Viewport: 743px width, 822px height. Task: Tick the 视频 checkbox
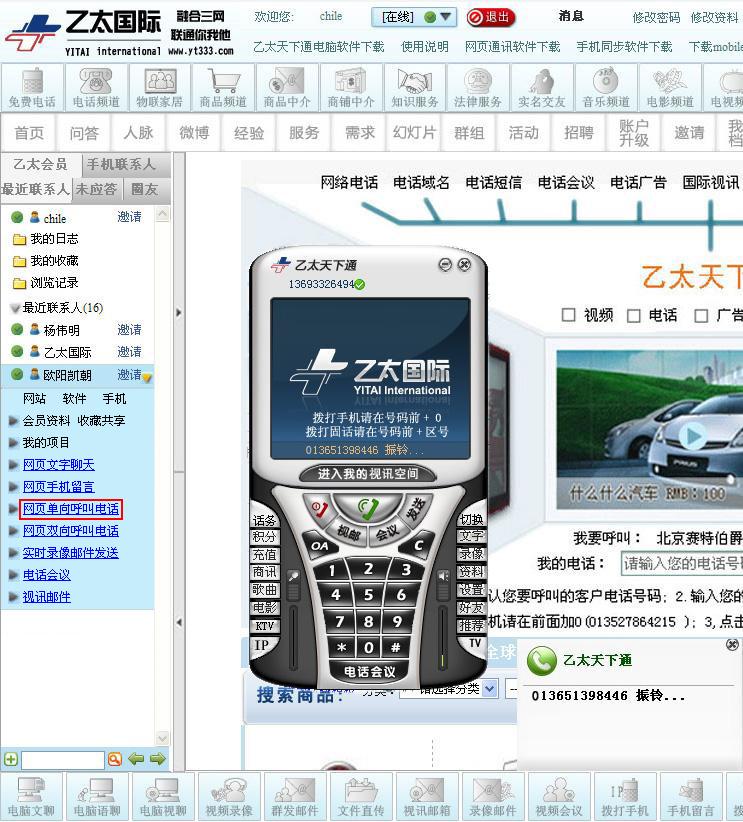568,315
